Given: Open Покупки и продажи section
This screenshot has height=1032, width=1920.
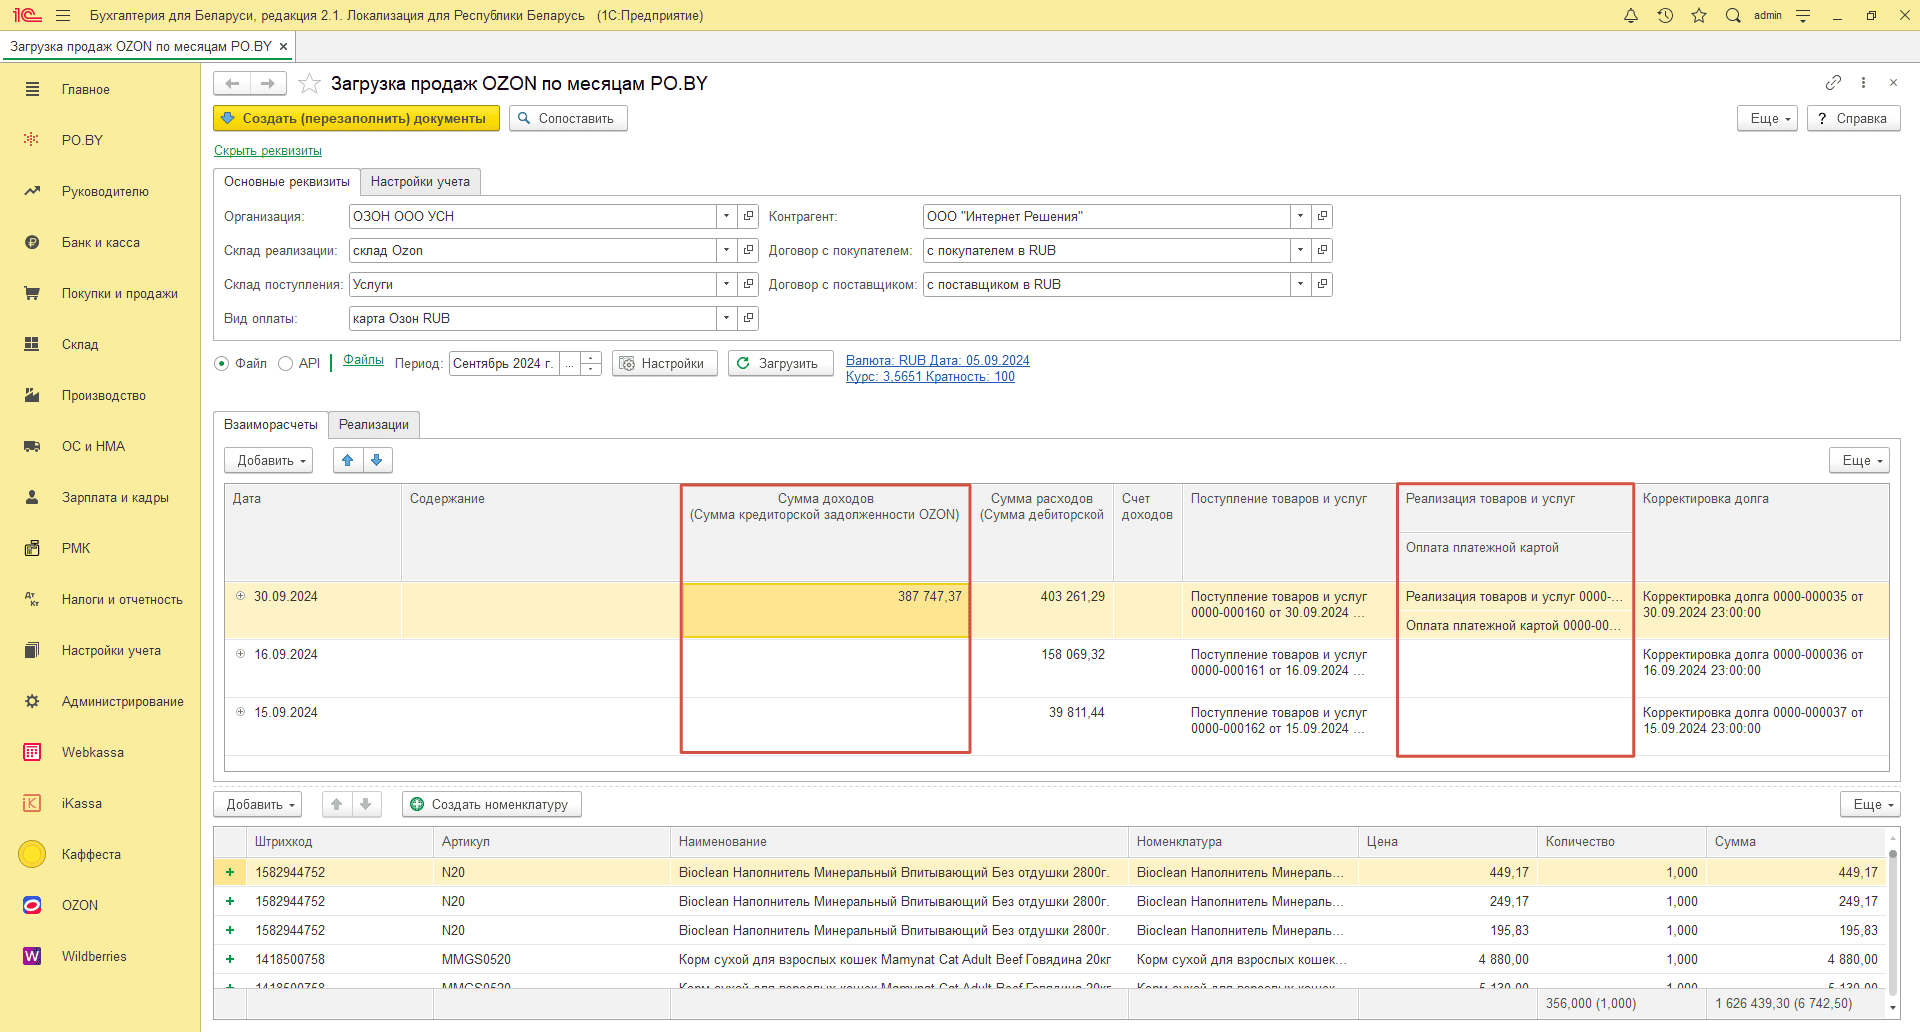Looking at the screenshot, I should tap(119, 293).
